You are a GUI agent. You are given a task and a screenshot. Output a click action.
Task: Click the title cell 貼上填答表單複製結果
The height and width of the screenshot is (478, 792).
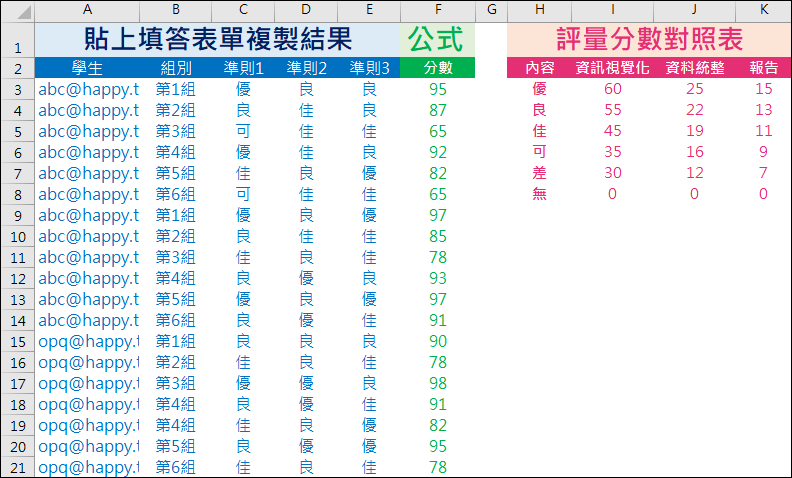(x=218, y=39)
